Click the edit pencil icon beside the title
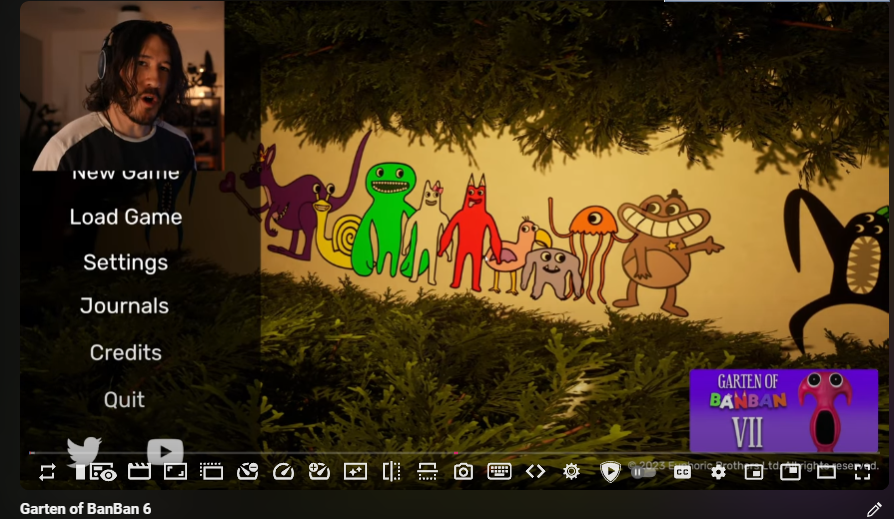Screen dimensions: 894x519 pyautogui.click(x=874, y=509)
